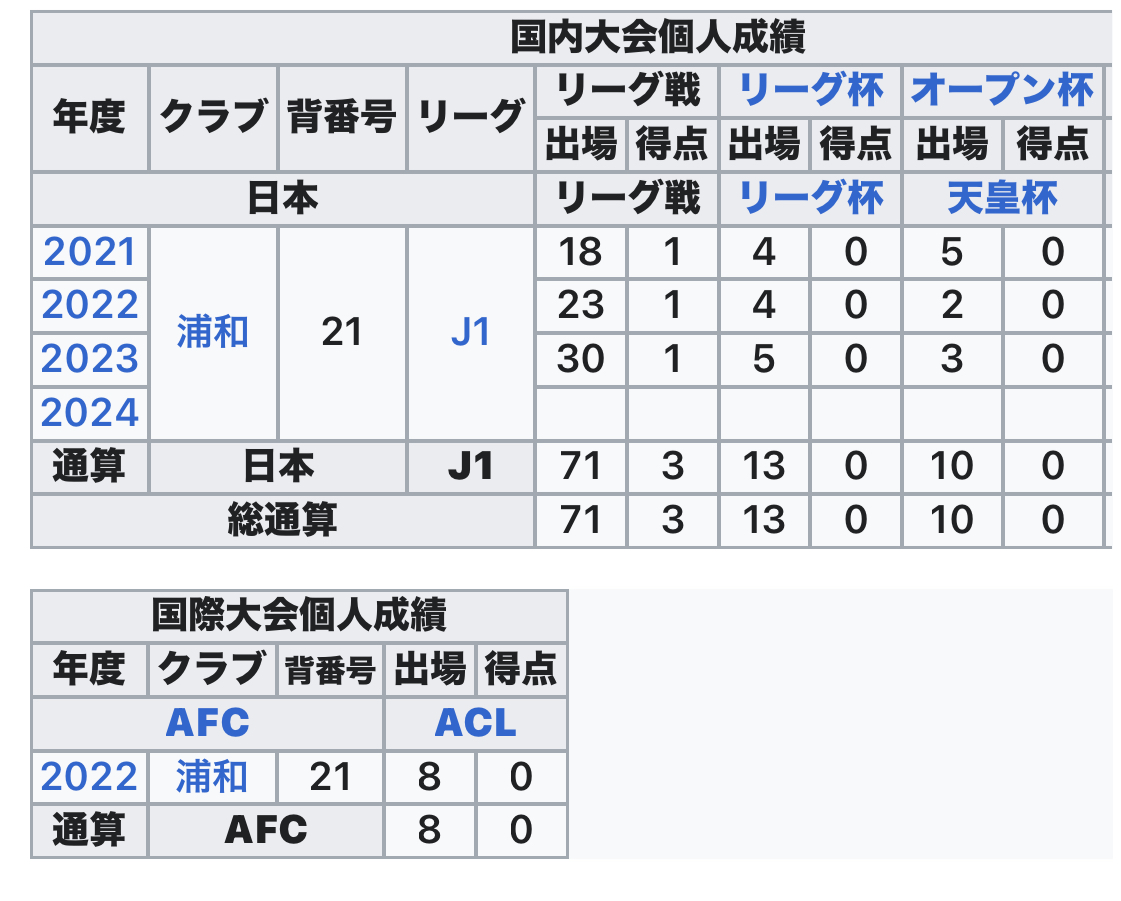Click the リーグ杯 link above the 出場/得点 headers
The image size is (1121, 901).
[810, 92]
